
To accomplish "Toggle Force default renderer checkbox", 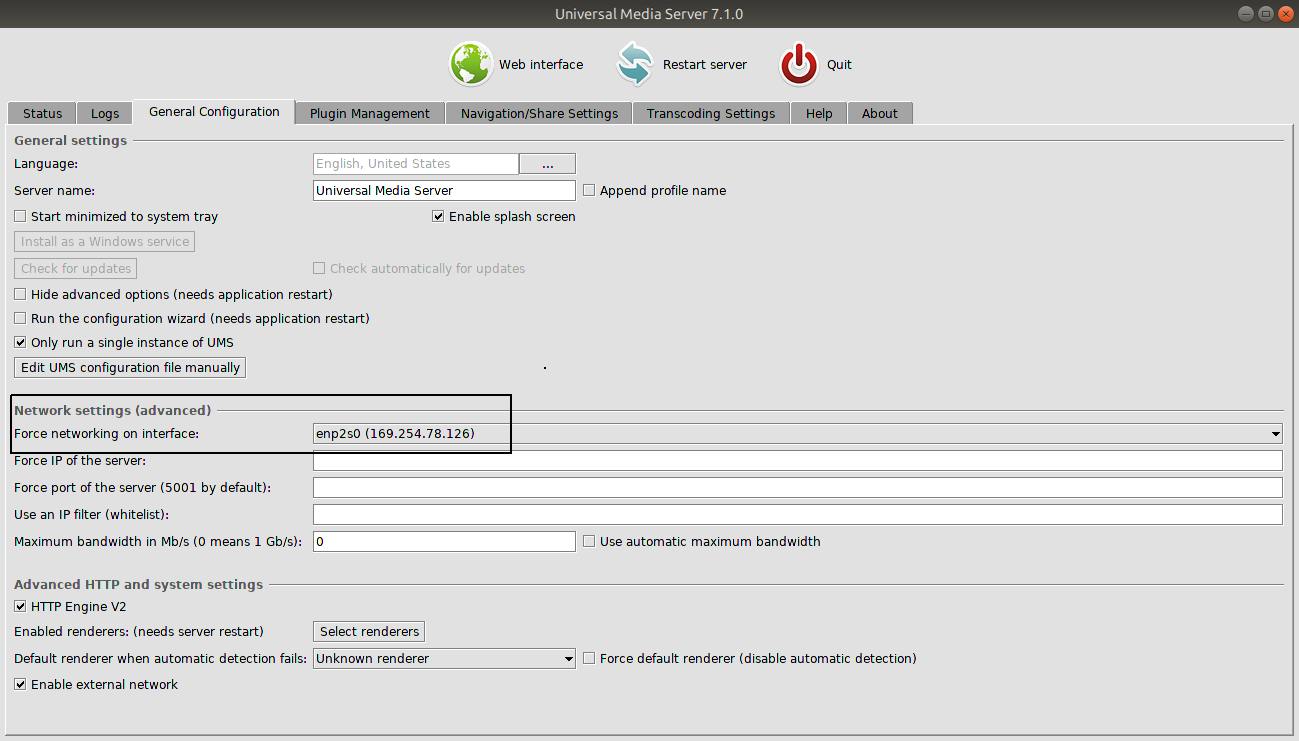I will click(589, 658).
